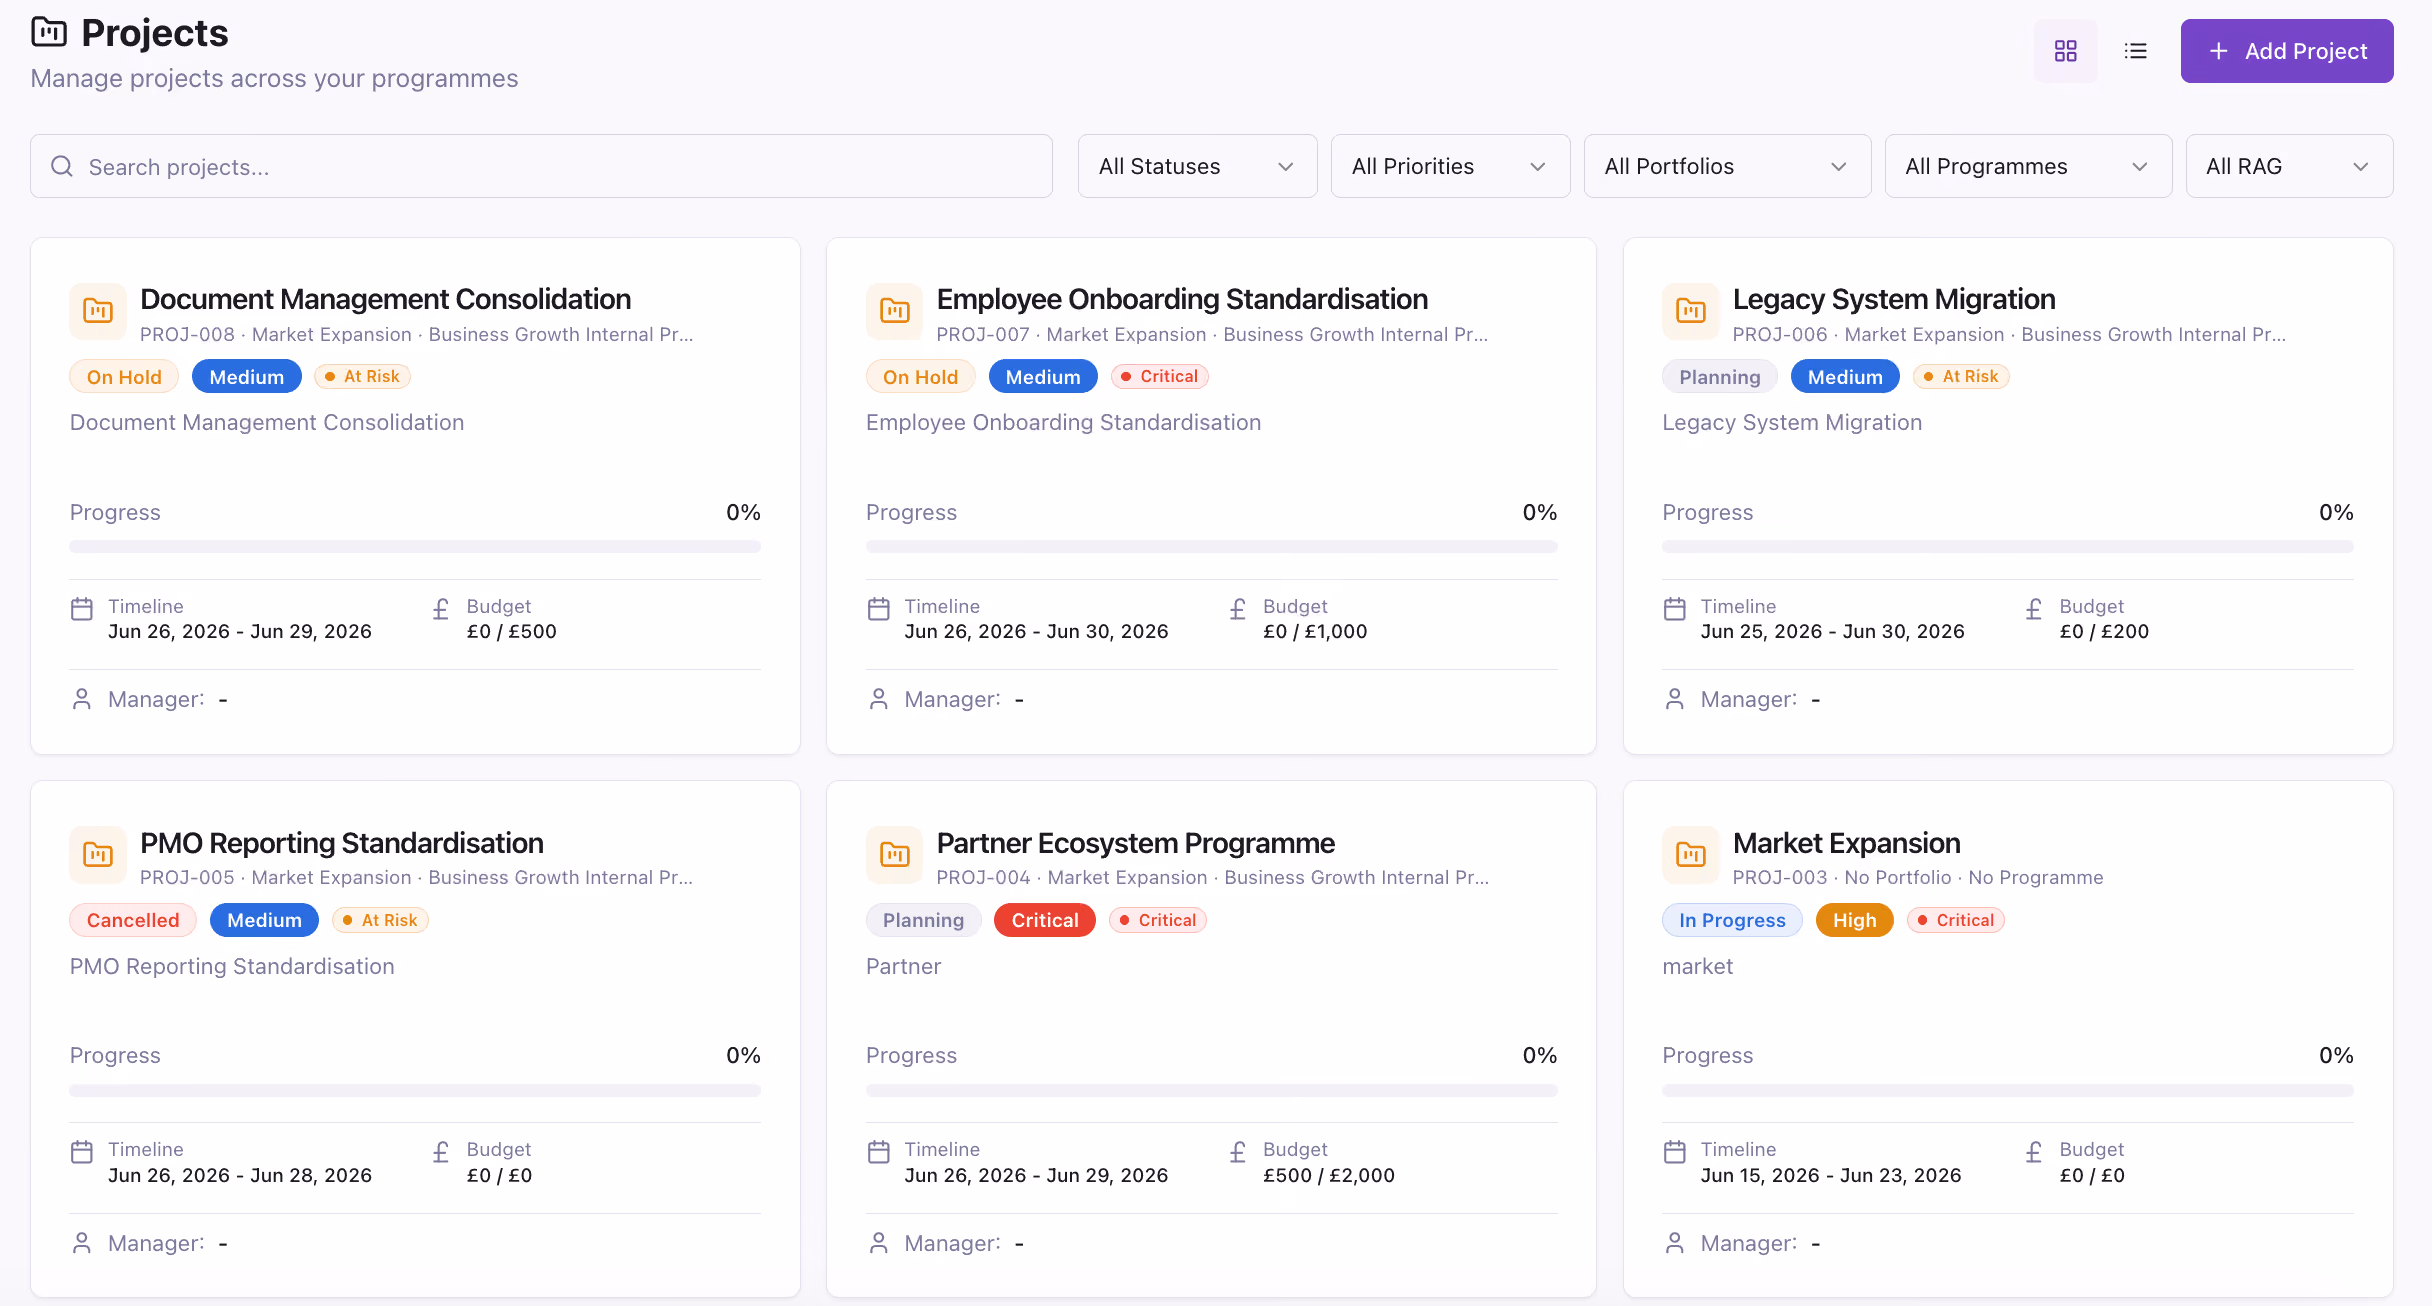Click manager person icon on Partner Ecosystem card
The image size is (2432, 1306).
pos(878,1243)
